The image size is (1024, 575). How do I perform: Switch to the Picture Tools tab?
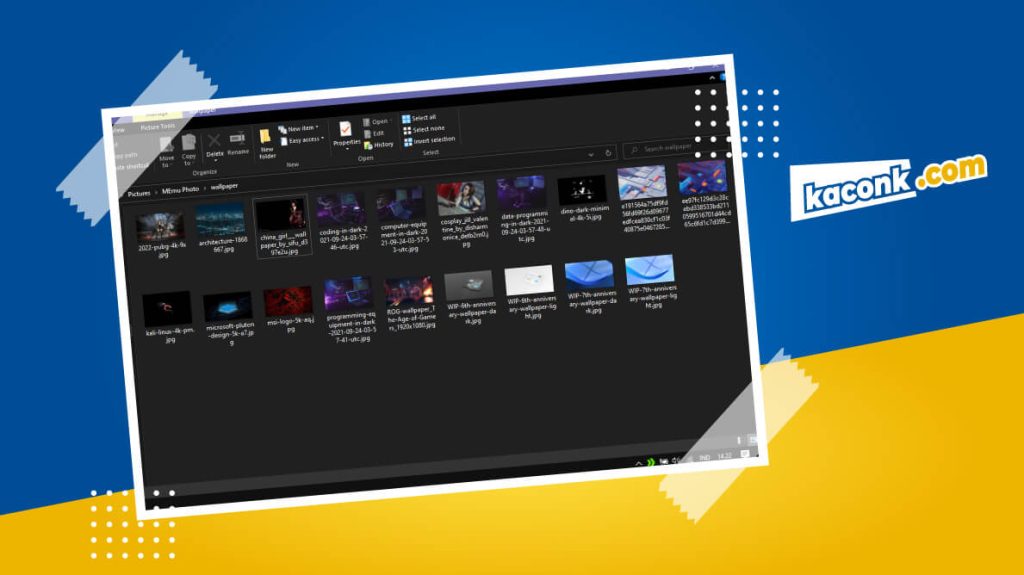click(157, 127)
